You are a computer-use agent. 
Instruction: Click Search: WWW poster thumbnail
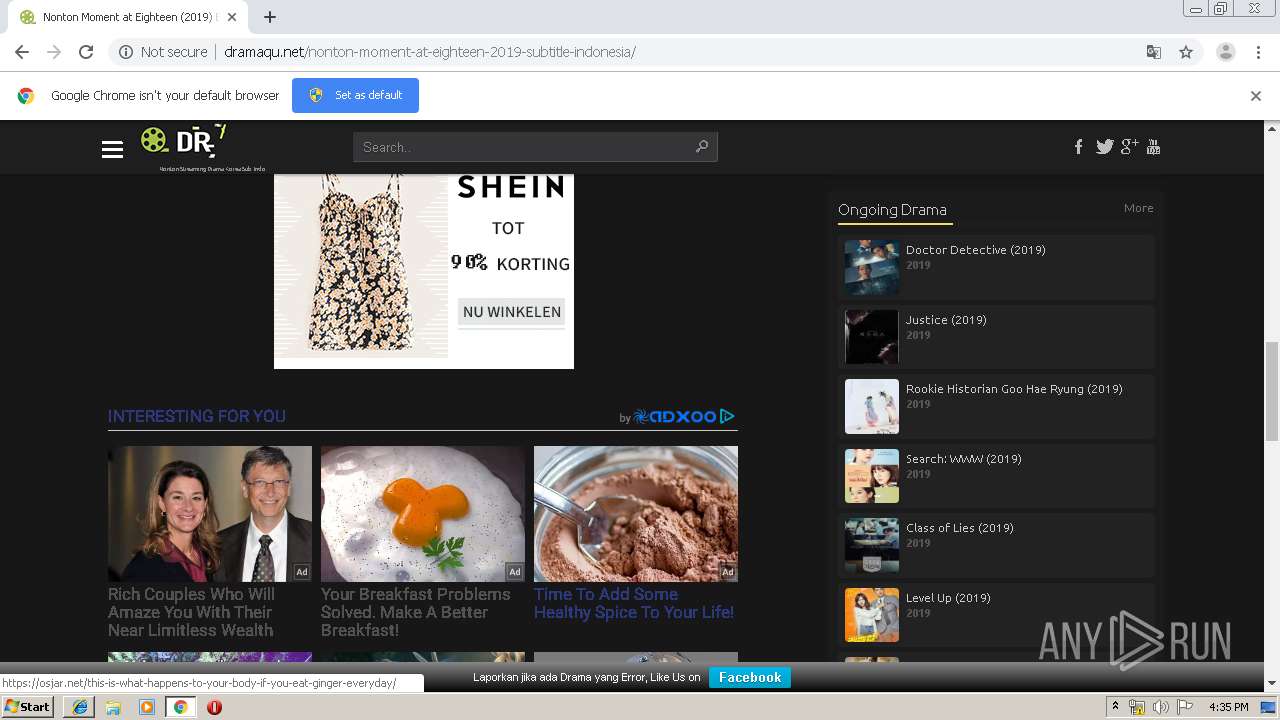coord(871,476)
